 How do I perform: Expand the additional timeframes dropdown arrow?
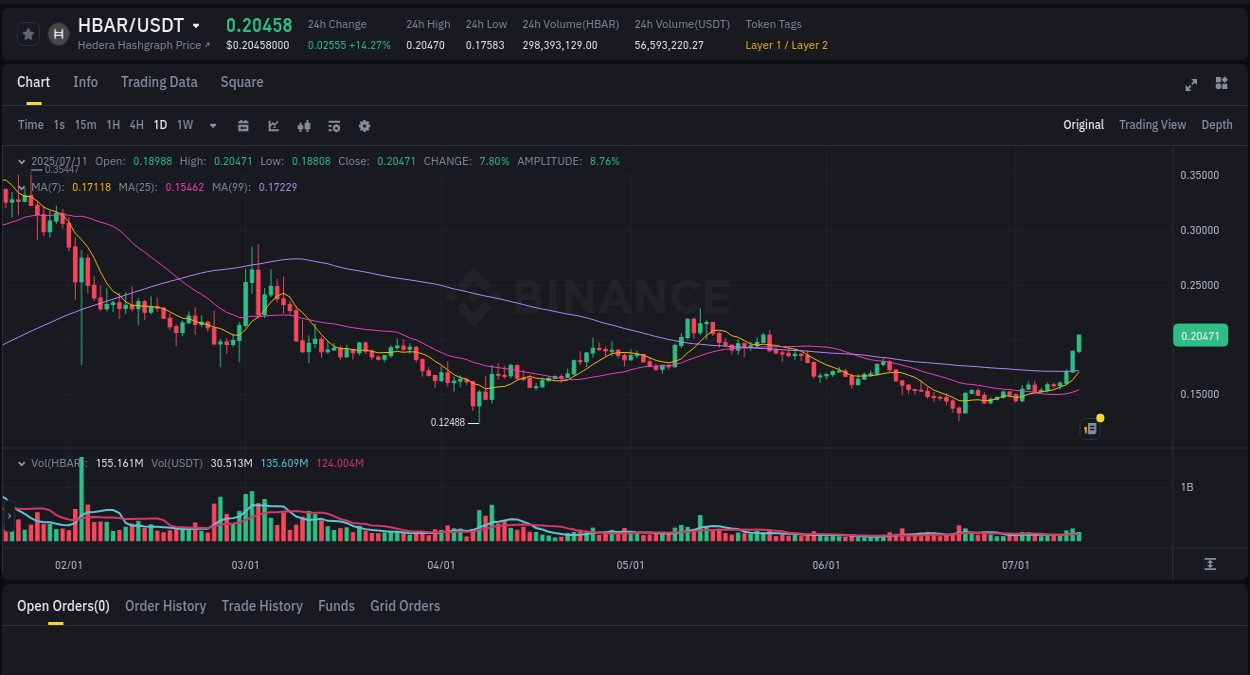coord(212,125)
